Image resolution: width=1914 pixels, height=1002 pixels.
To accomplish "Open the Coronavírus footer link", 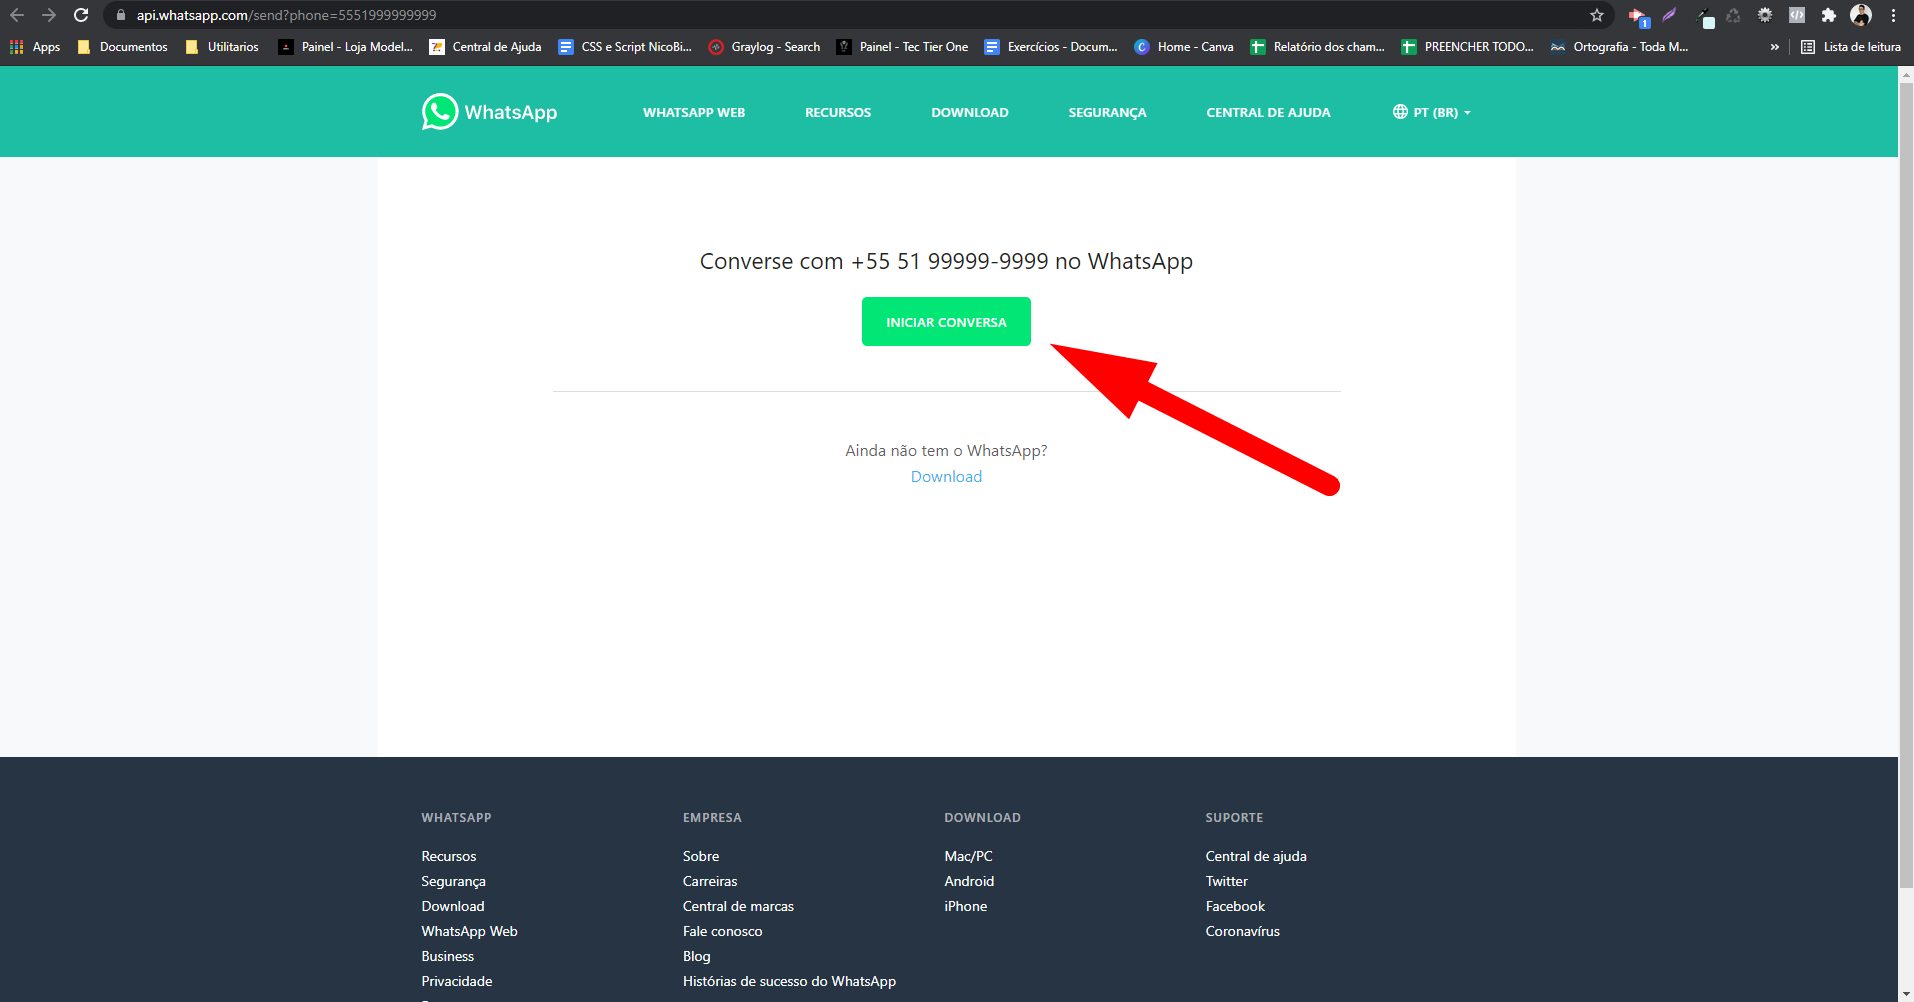I will 1242,931.
